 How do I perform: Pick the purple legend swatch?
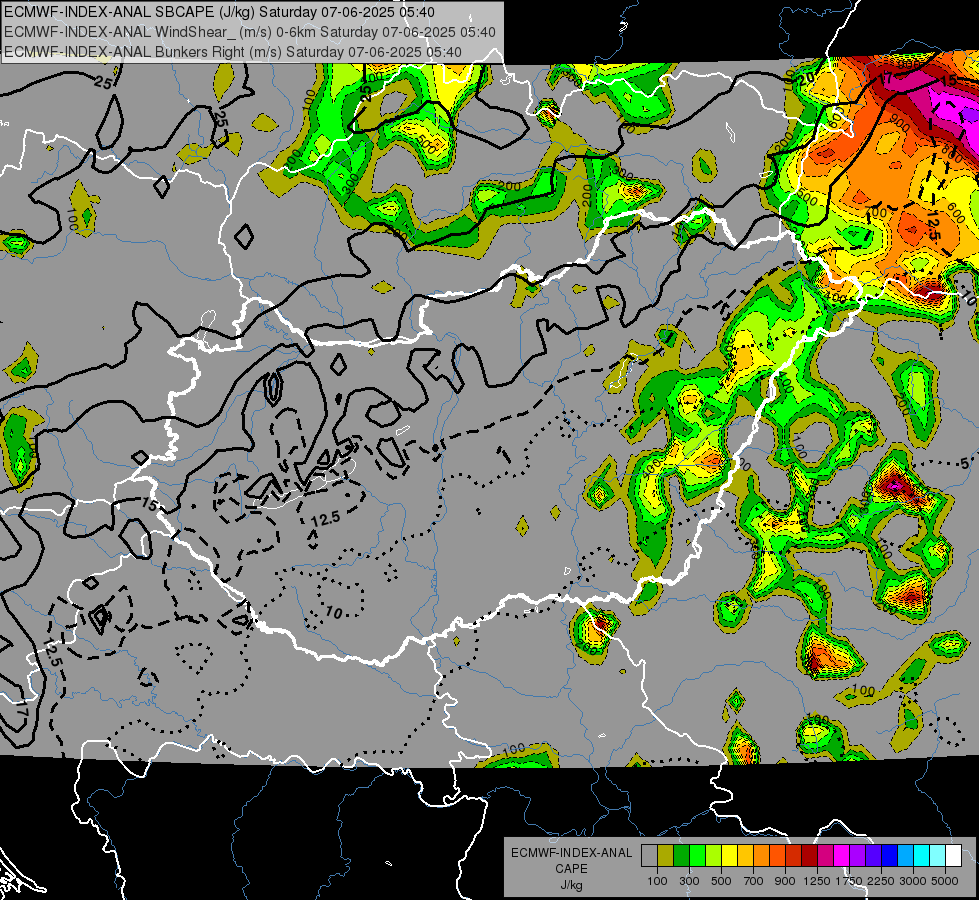point(857,856)
